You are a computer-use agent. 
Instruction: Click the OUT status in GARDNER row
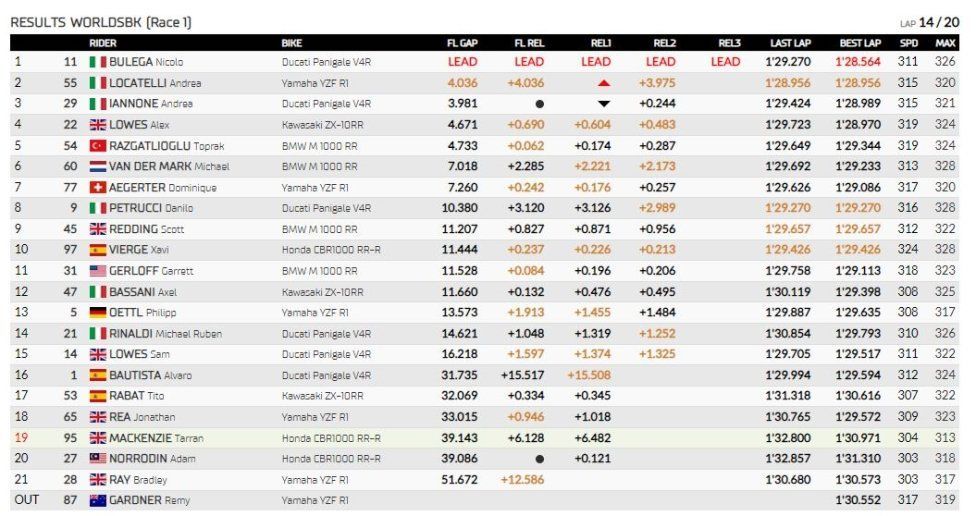(27, 500)
